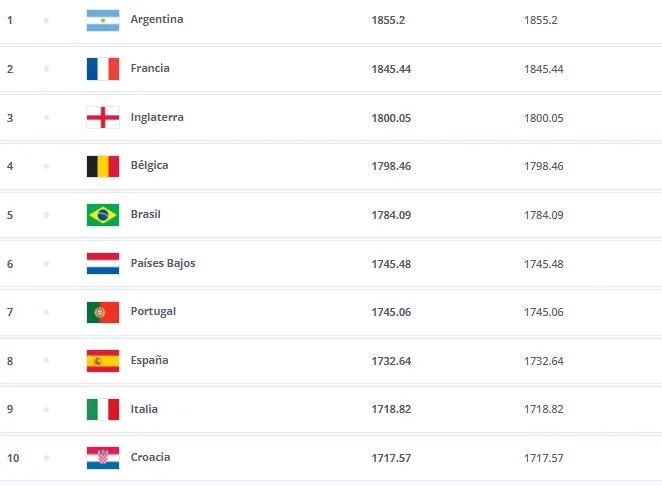Click Portugal's bold 1745.06 points value
The width and height of the screenshot is (662, 487).
pos(389,312)
